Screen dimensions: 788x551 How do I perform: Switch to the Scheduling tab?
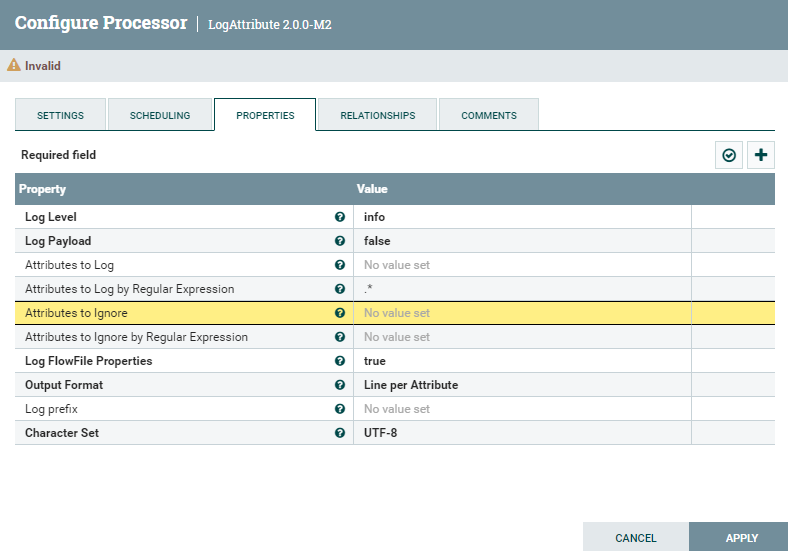tap(160, 115)
